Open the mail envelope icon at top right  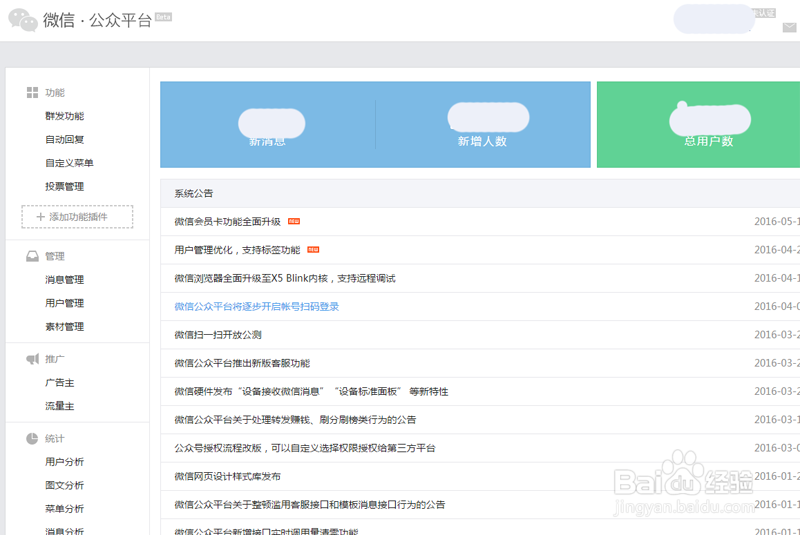click(x=789, y=28)
